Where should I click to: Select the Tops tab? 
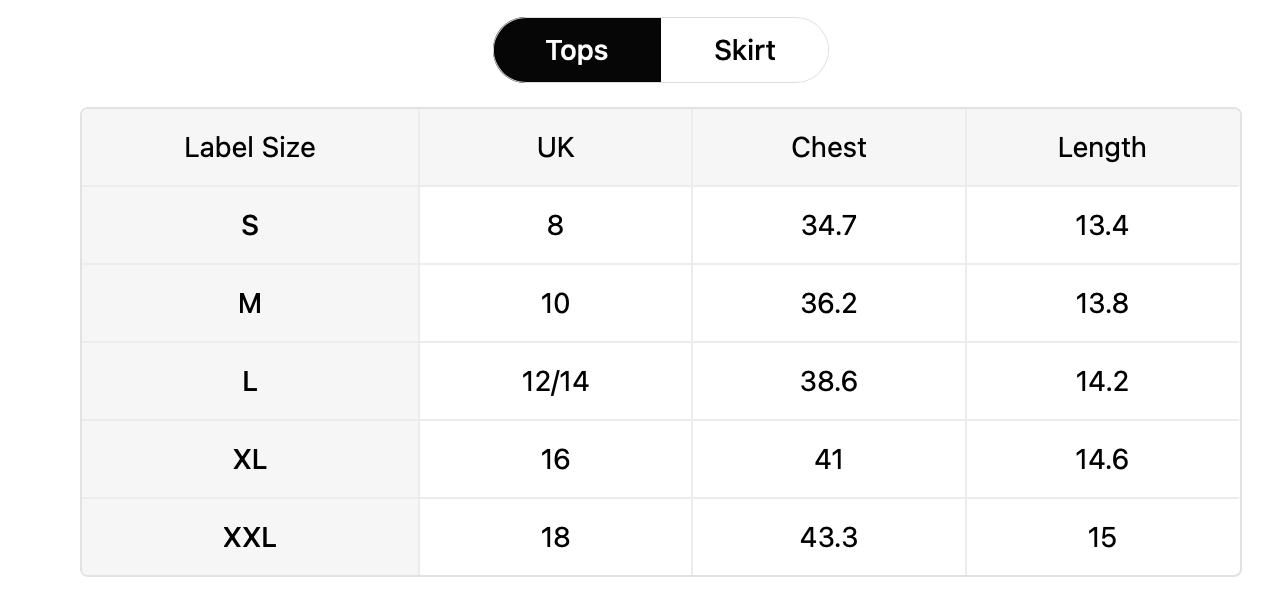click(x=577, y=50)
